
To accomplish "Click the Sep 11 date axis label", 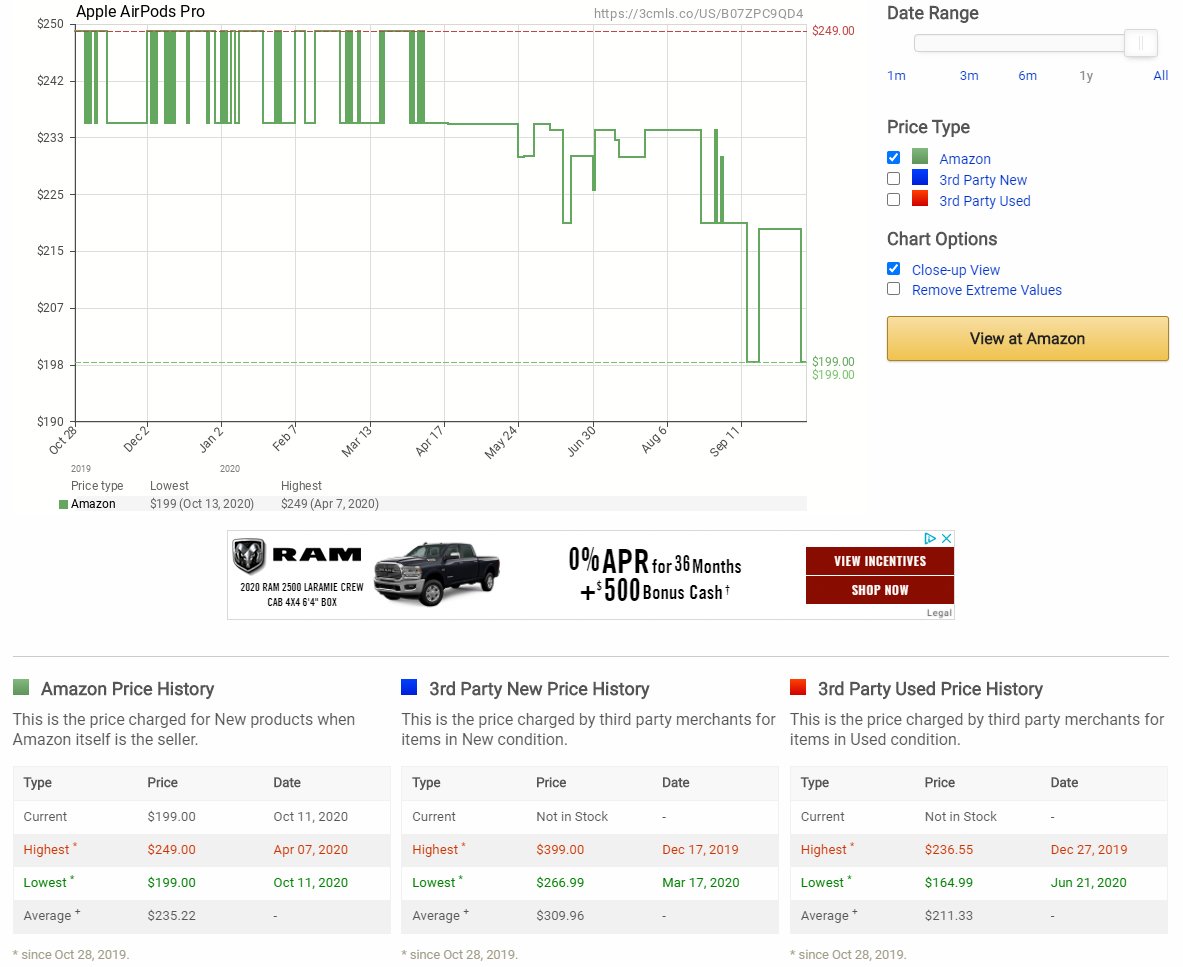I will click(x=726, y=443).
